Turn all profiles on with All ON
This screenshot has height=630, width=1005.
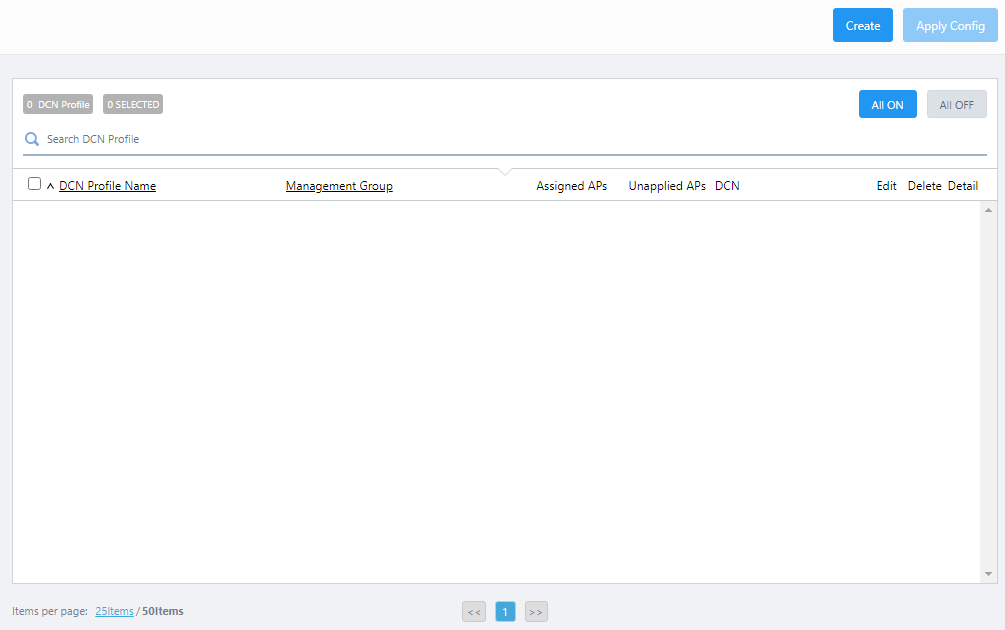[887, 105]
